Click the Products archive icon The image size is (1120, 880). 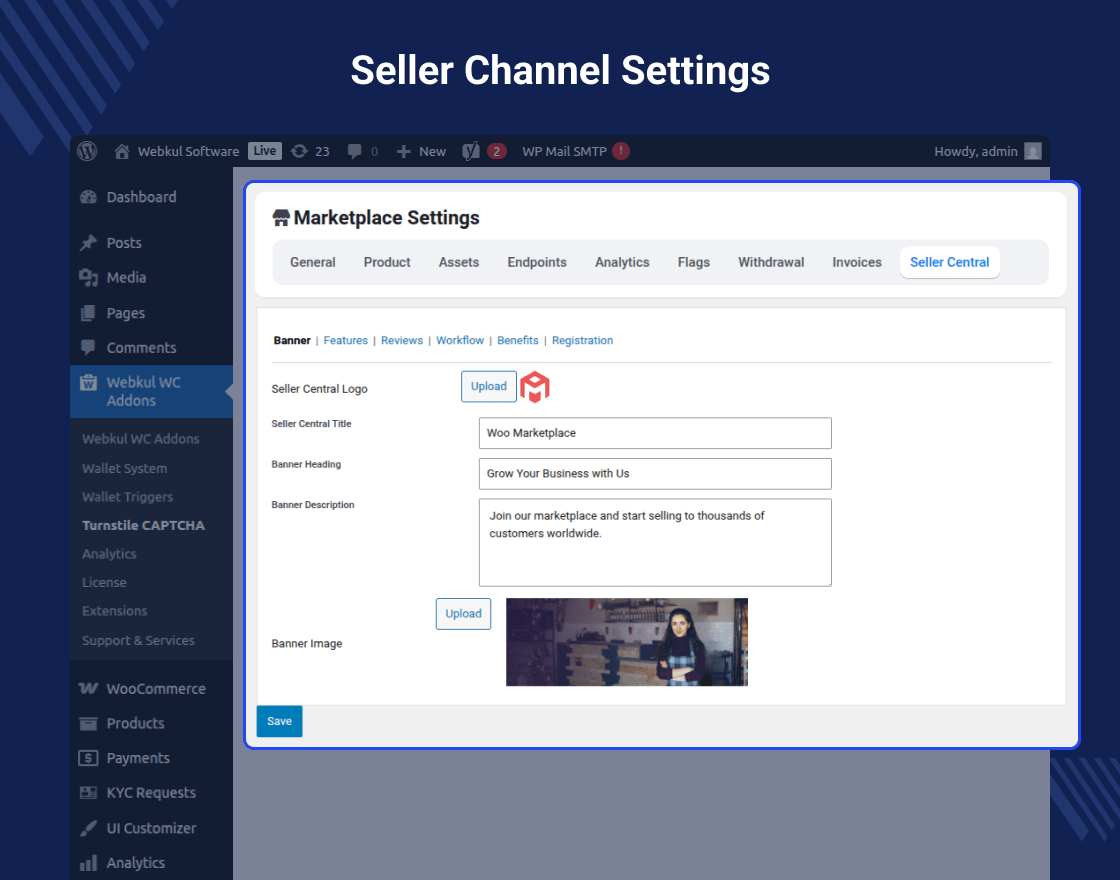89,724
